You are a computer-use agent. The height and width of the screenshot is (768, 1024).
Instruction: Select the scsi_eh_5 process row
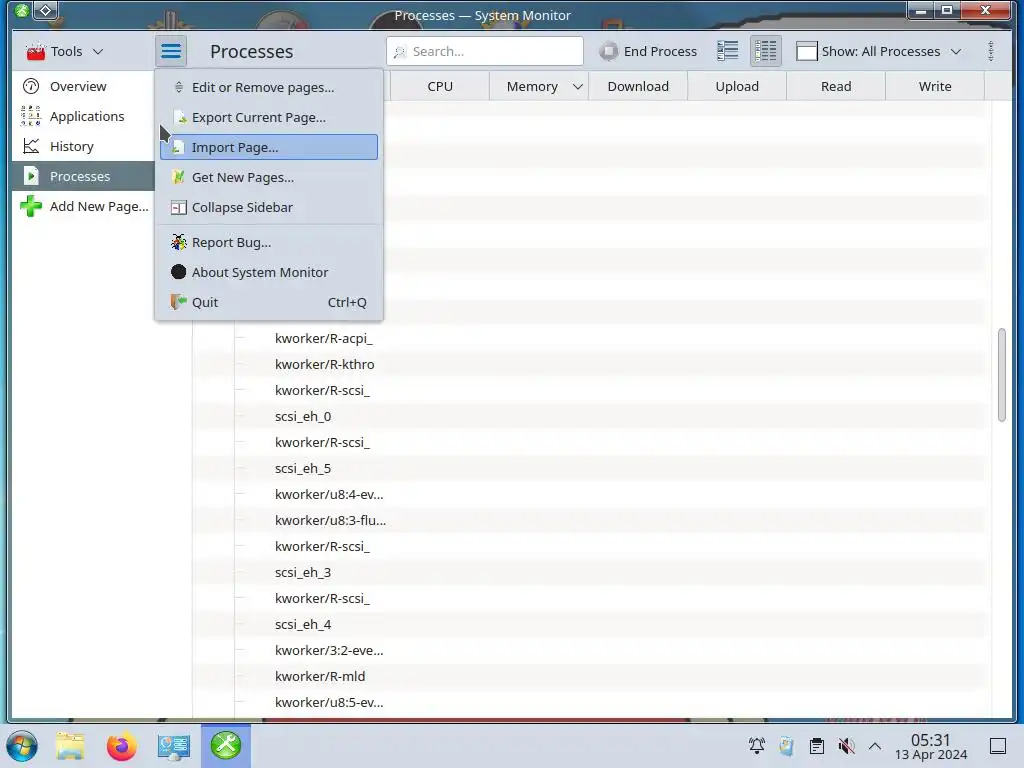(x=589, y=468)
